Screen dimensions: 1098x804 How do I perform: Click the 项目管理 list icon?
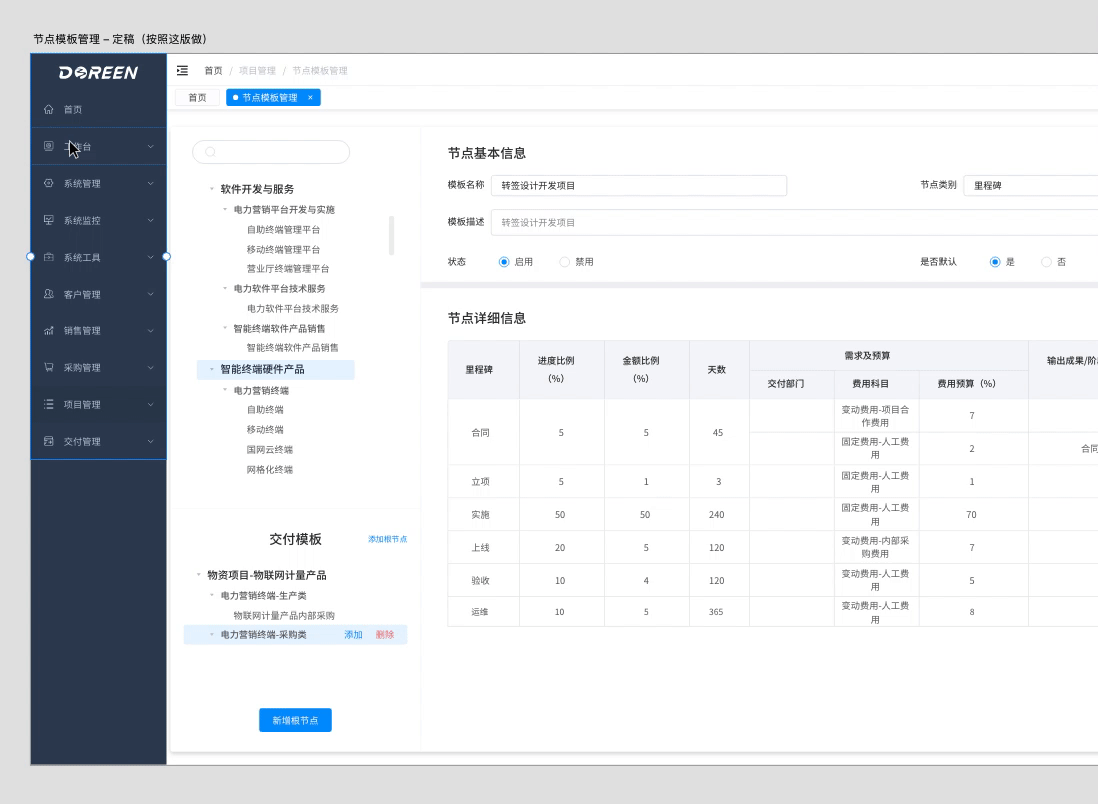pyautogui.click(x=48, y=404)
